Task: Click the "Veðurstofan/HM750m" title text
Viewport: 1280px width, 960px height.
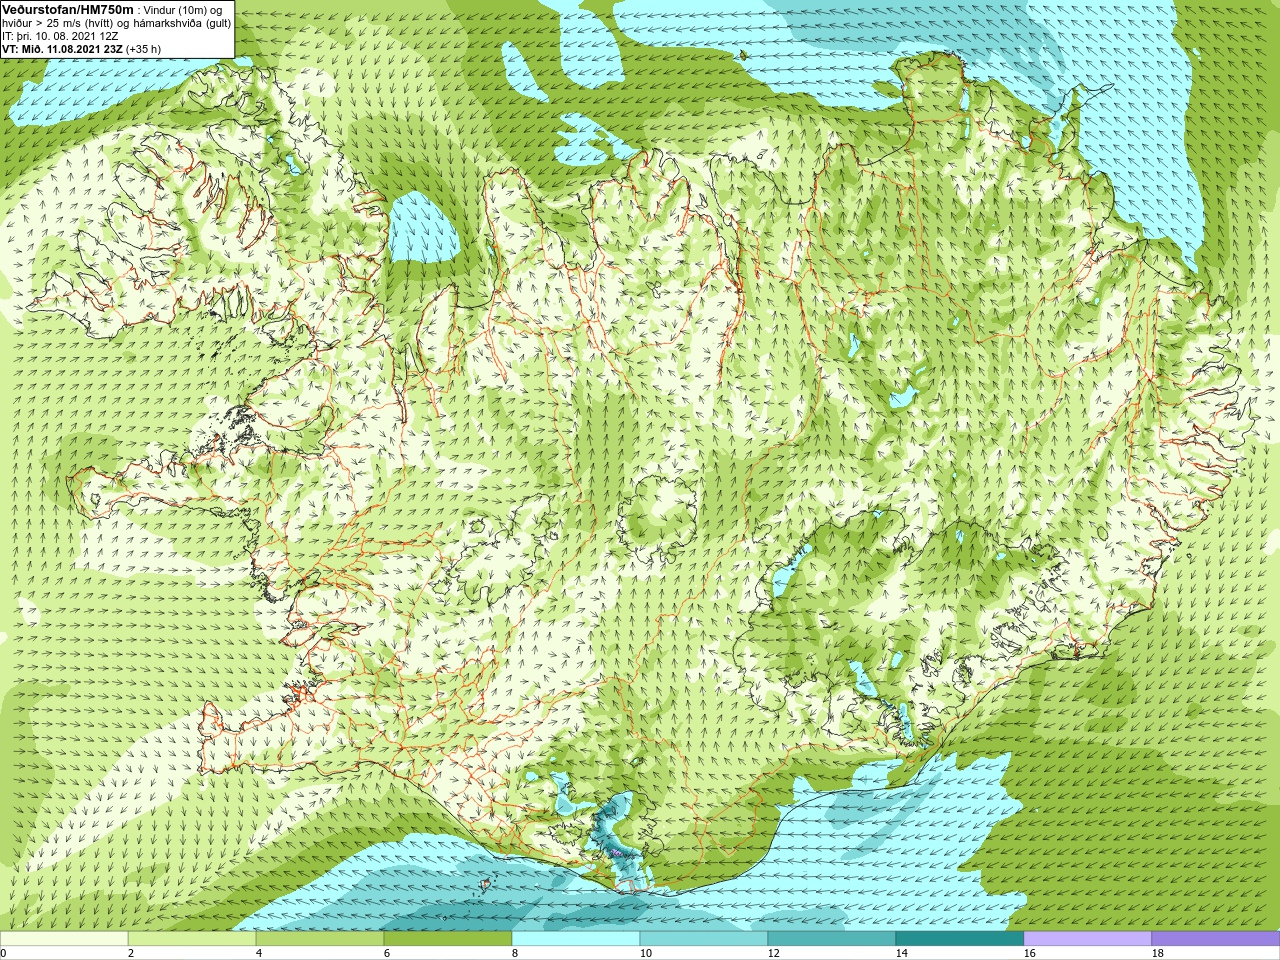Action: tap(68, 9)
